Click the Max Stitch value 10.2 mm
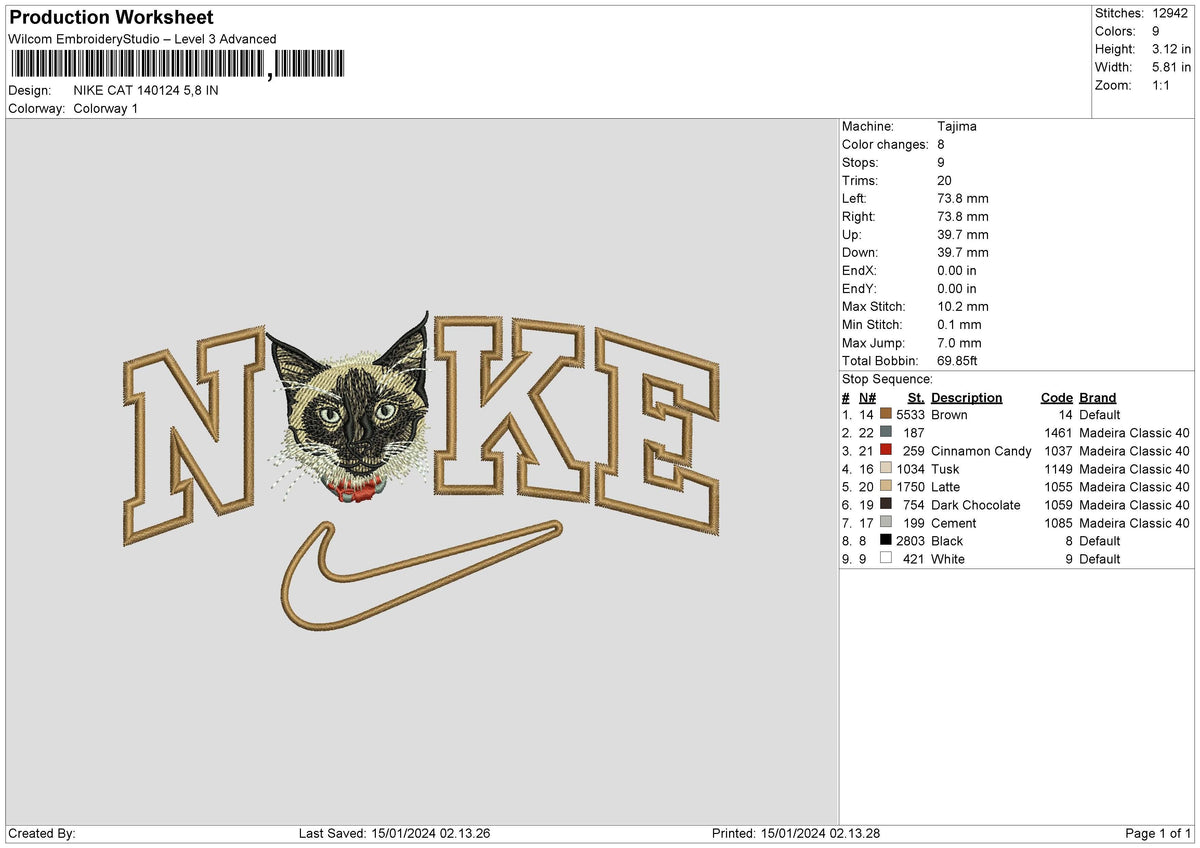 (963, 306)
